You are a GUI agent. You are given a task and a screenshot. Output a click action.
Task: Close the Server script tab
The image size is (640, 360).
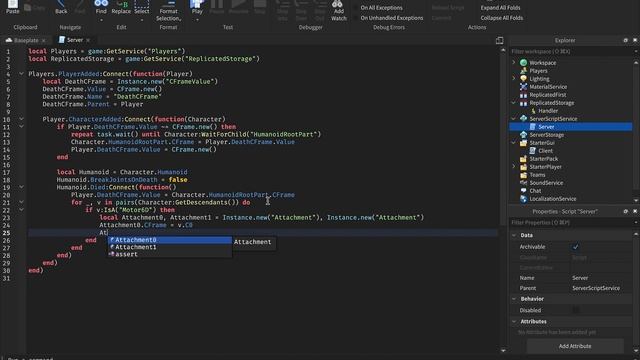click(88, 40)
